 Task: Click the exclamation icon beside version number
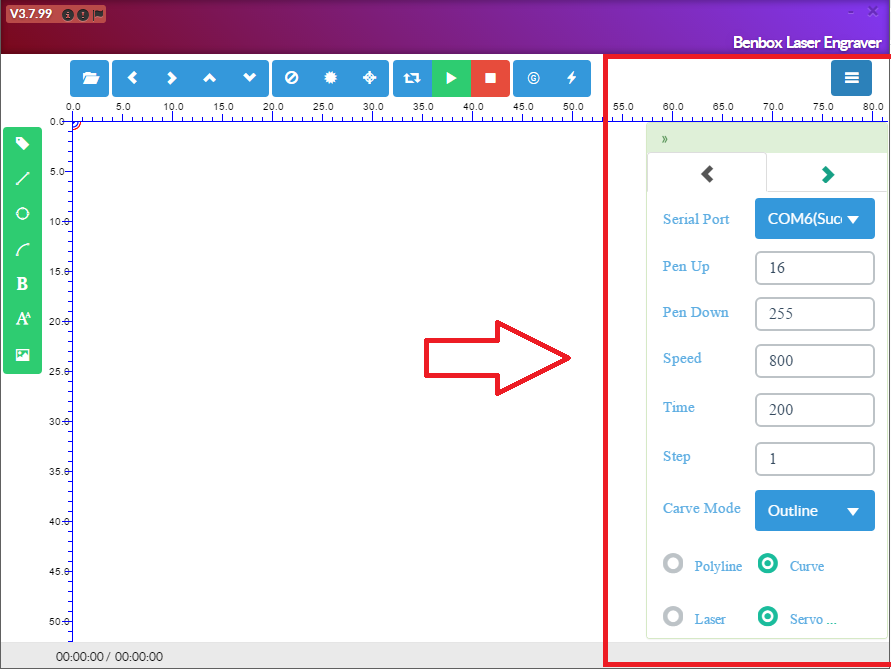click(83, 15)
